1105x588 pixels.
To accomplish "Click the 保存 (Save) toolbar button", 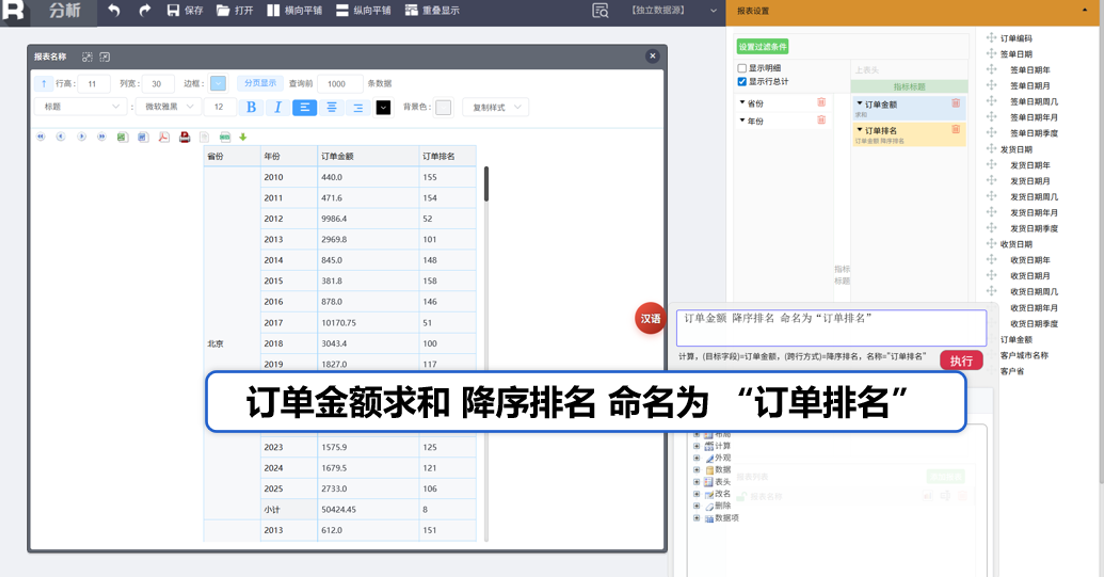I will (185, 11).
